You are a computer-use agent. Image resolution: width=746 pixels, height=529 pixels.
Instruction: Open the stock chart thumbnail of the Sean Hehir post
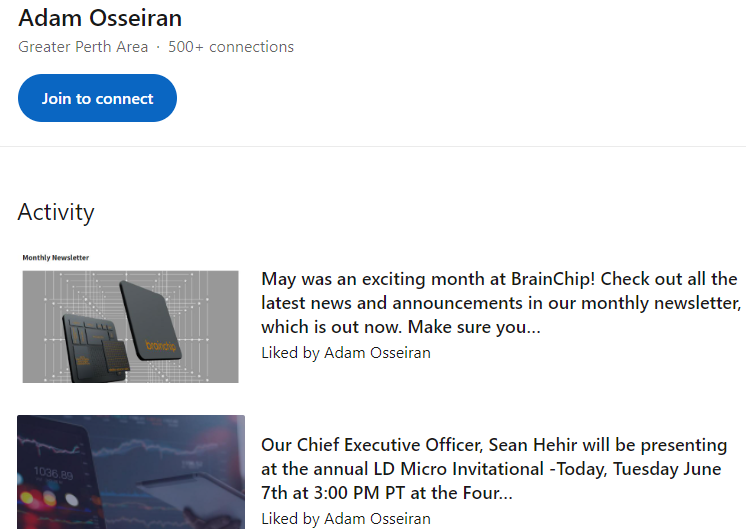[130, 470]
